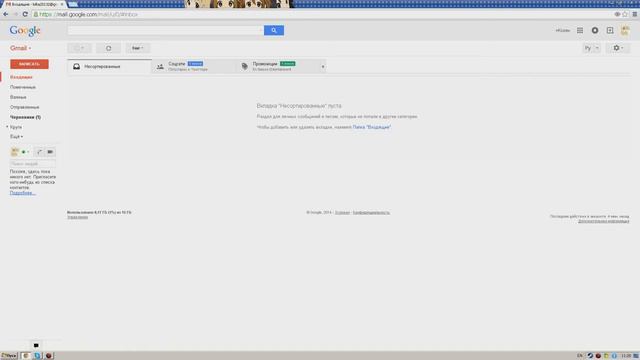Image resolution: width=640 pixels, height=360 pixels.
Task: Open the Sent (Отправленные) folder
Action: tap(24, 107)
